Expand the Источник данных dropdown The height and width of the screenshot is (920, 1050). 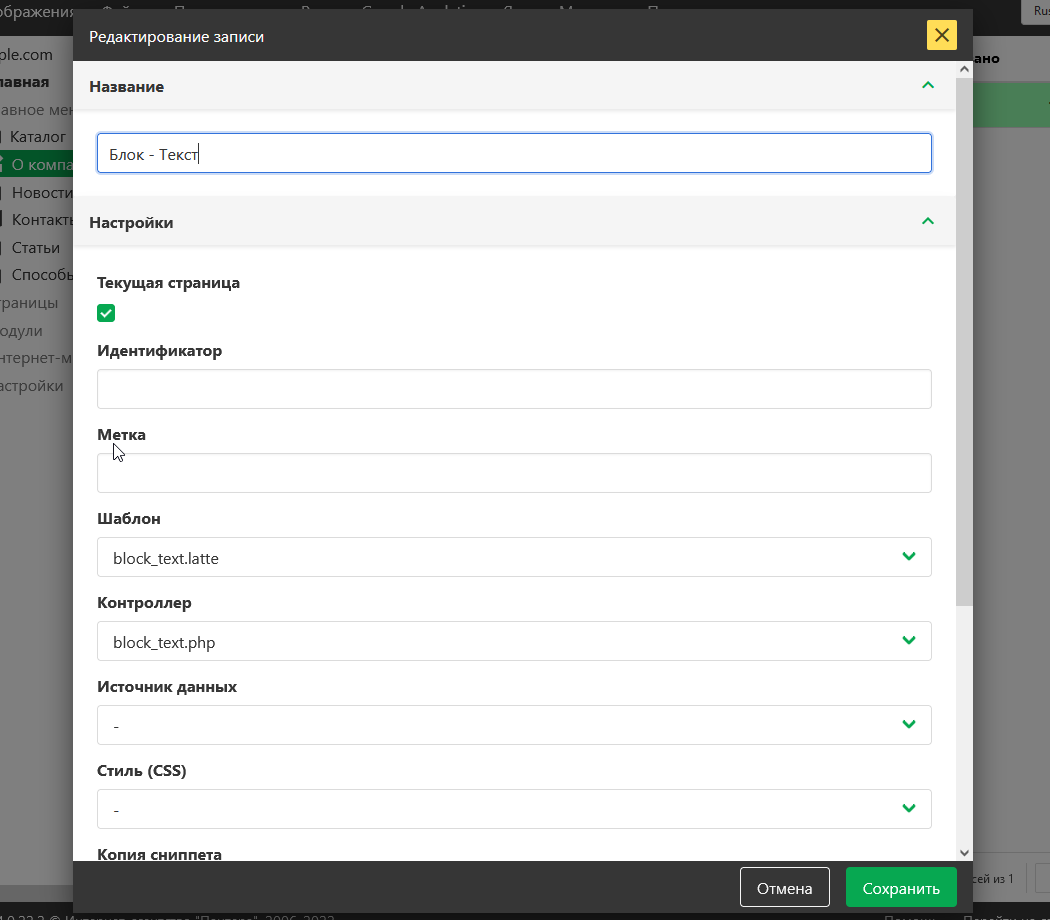[x=514, y=725]
